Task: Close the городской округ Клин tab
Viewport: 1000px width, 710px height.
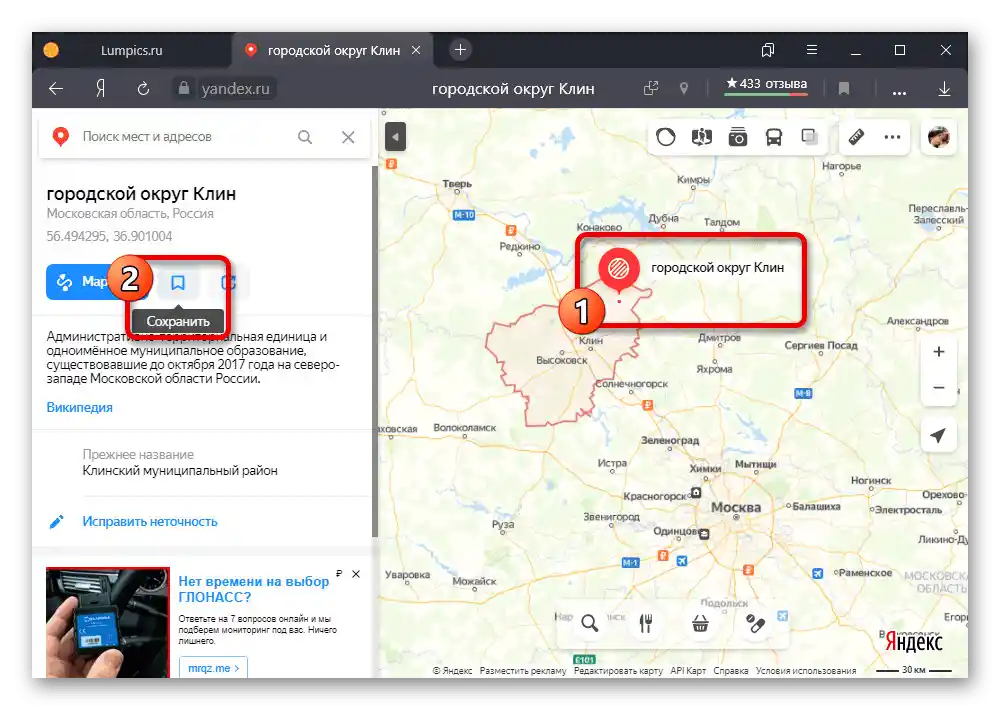Action: click(x=416, y=50)
